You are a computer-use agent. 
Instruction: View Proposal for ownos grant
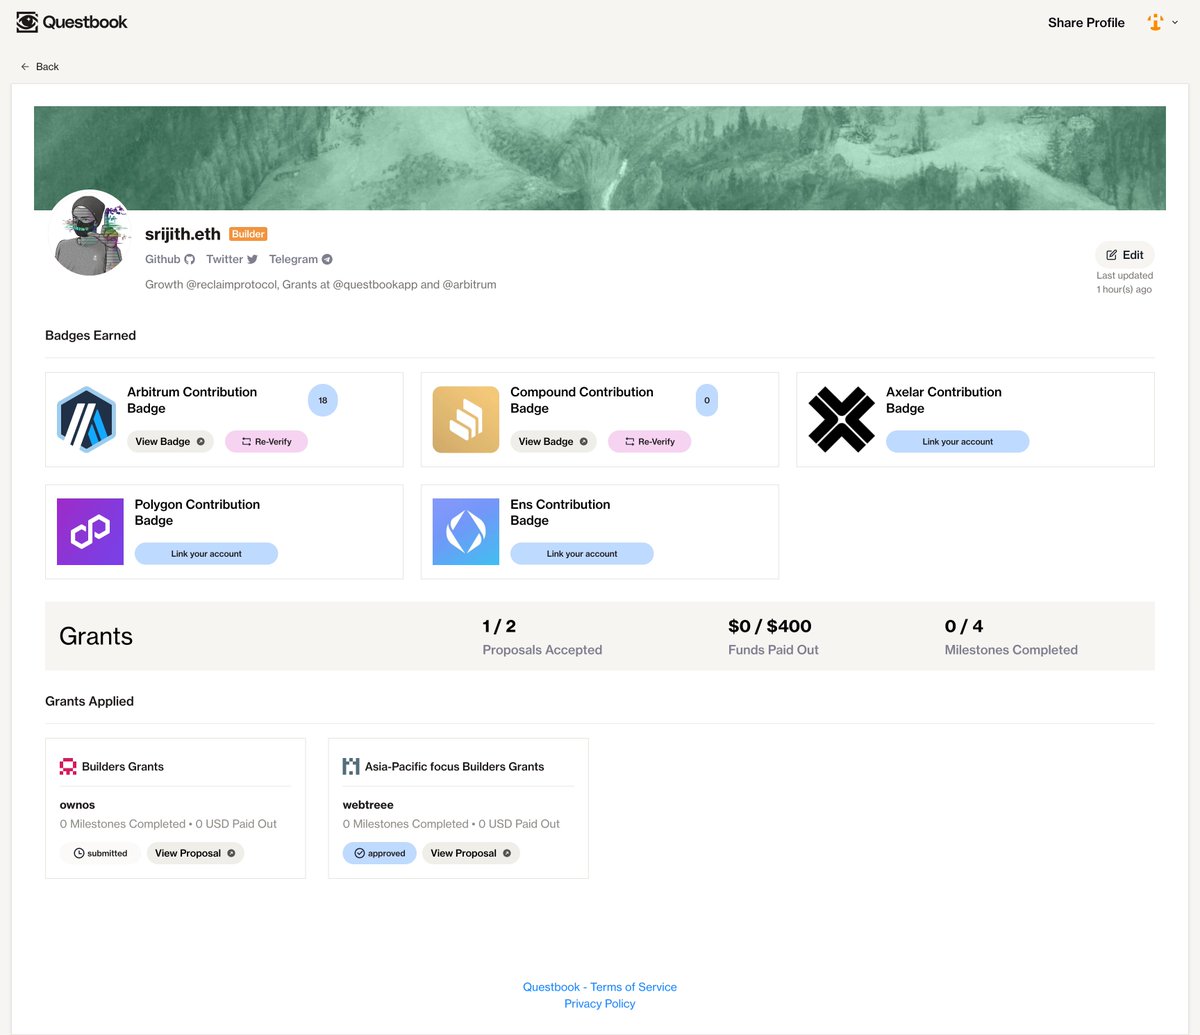point(195,853)
